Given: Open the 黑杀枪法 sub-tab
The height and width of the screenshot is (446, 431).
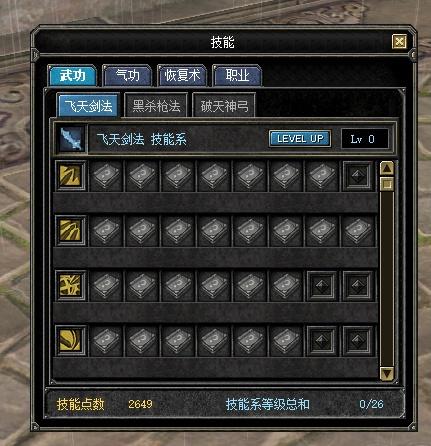Looking at the screenshot, I should (x=156, y=106).
